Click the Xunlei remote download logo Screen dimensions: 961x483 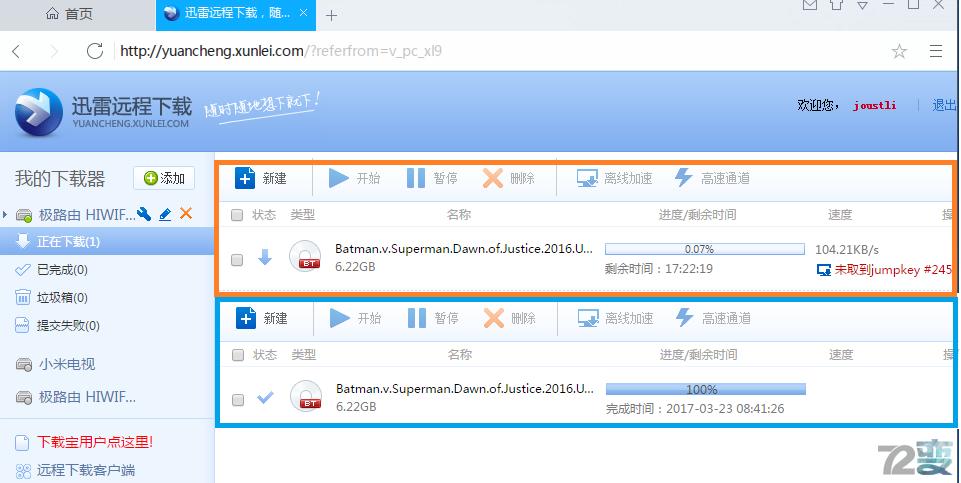coord(103,112)
